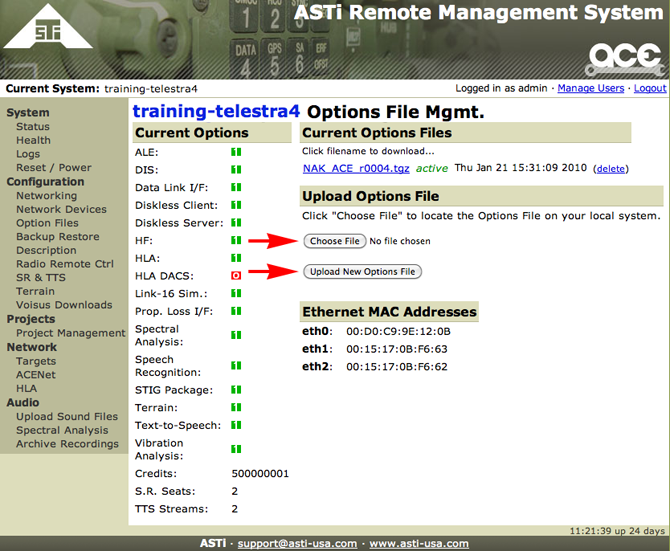The width and height of the screenshot is (670, 551).
Task: Open Voisus Downloads page
Action: [x=64, y=305]
